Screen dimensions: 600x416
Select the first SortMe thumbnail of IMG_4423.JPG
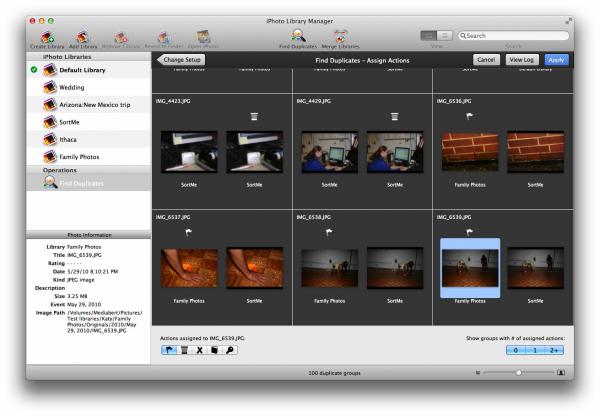[189, 152]
